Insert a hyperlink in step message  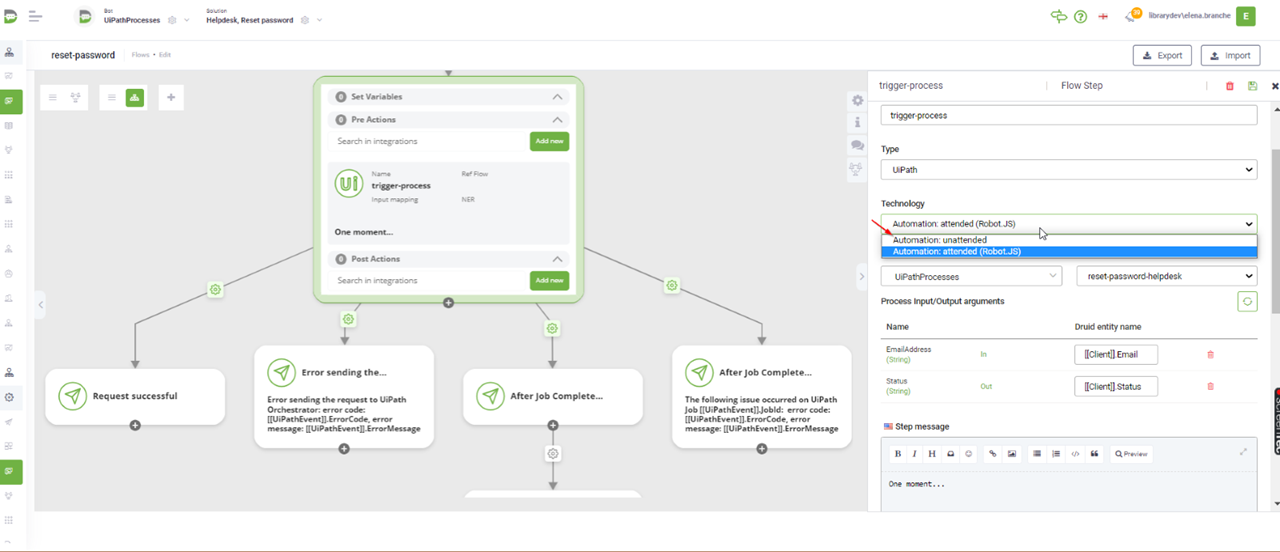pos(993,454)
